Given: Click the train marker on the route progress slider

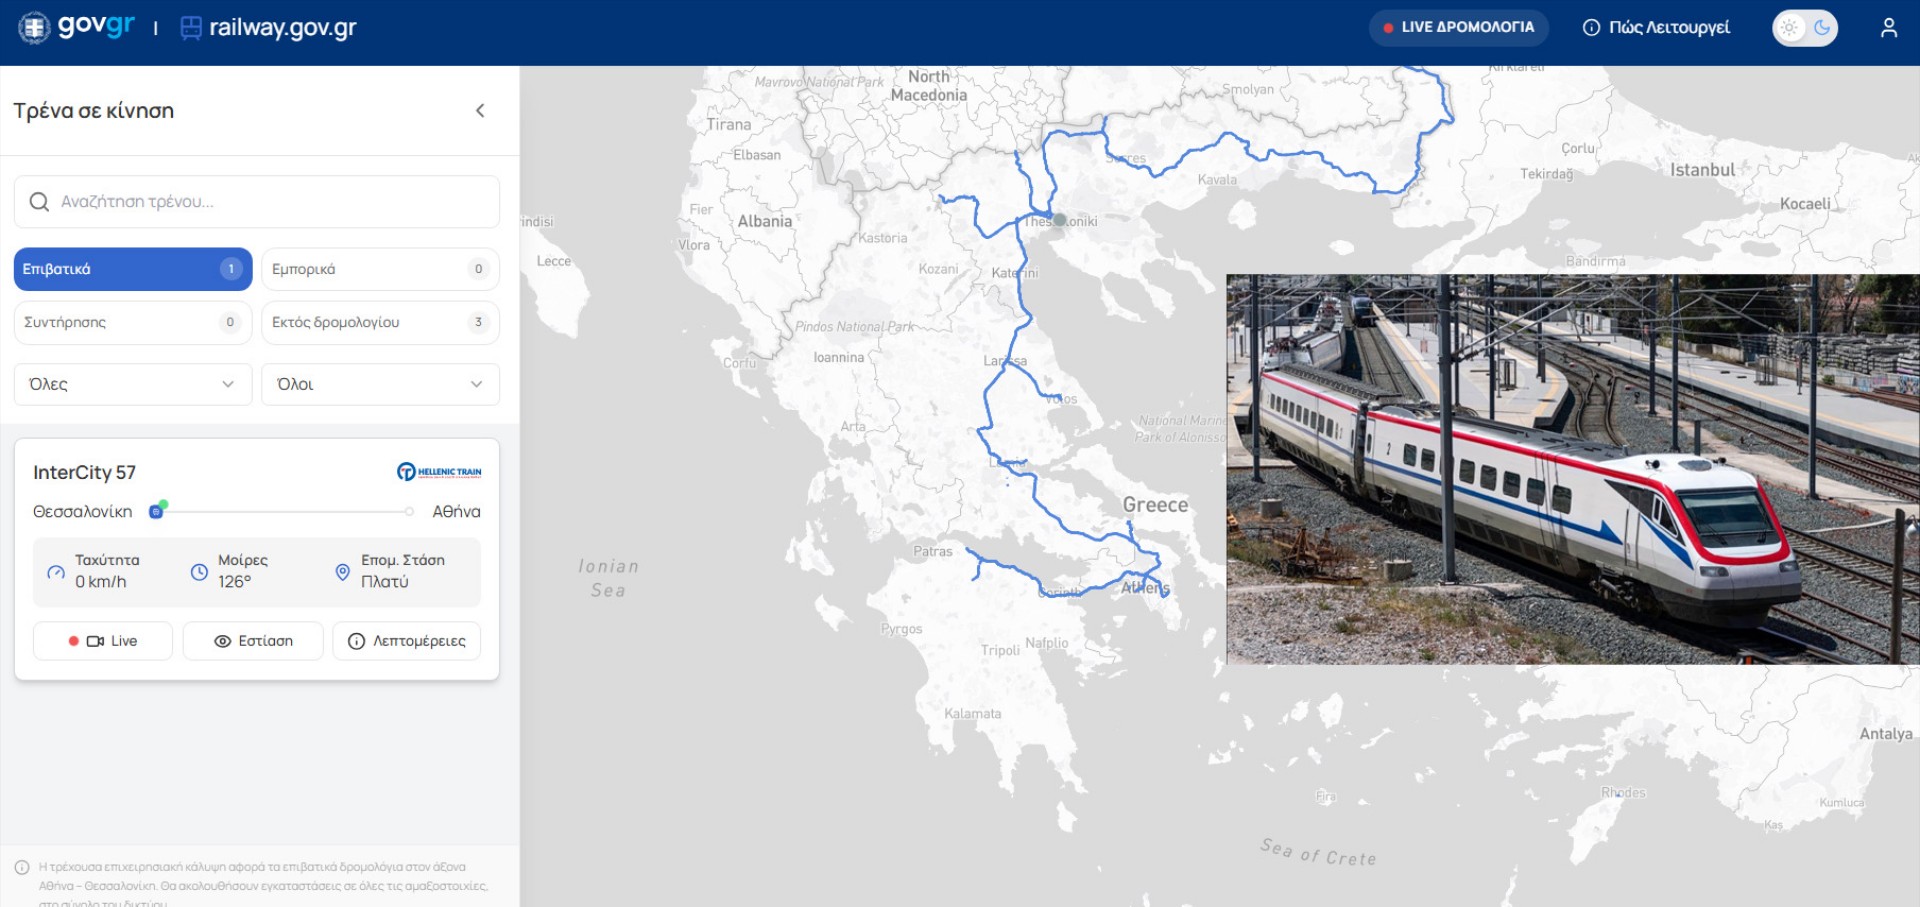Looking at the screenshot, I should click(157, 511).
